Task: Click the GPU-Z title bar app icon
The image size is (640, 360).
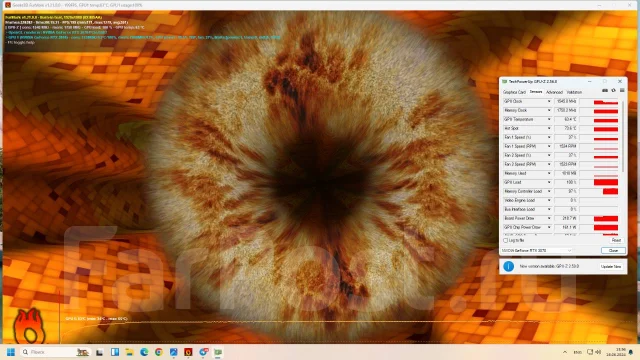Action: (x=504, y=82)
